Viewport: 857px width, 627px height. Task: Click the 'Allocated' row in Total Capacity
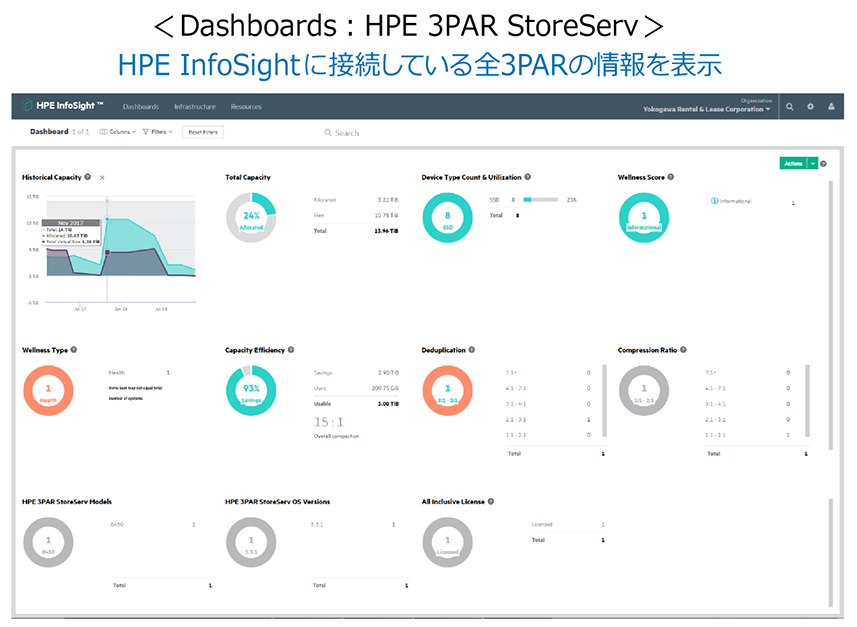[x=356, y=200]
